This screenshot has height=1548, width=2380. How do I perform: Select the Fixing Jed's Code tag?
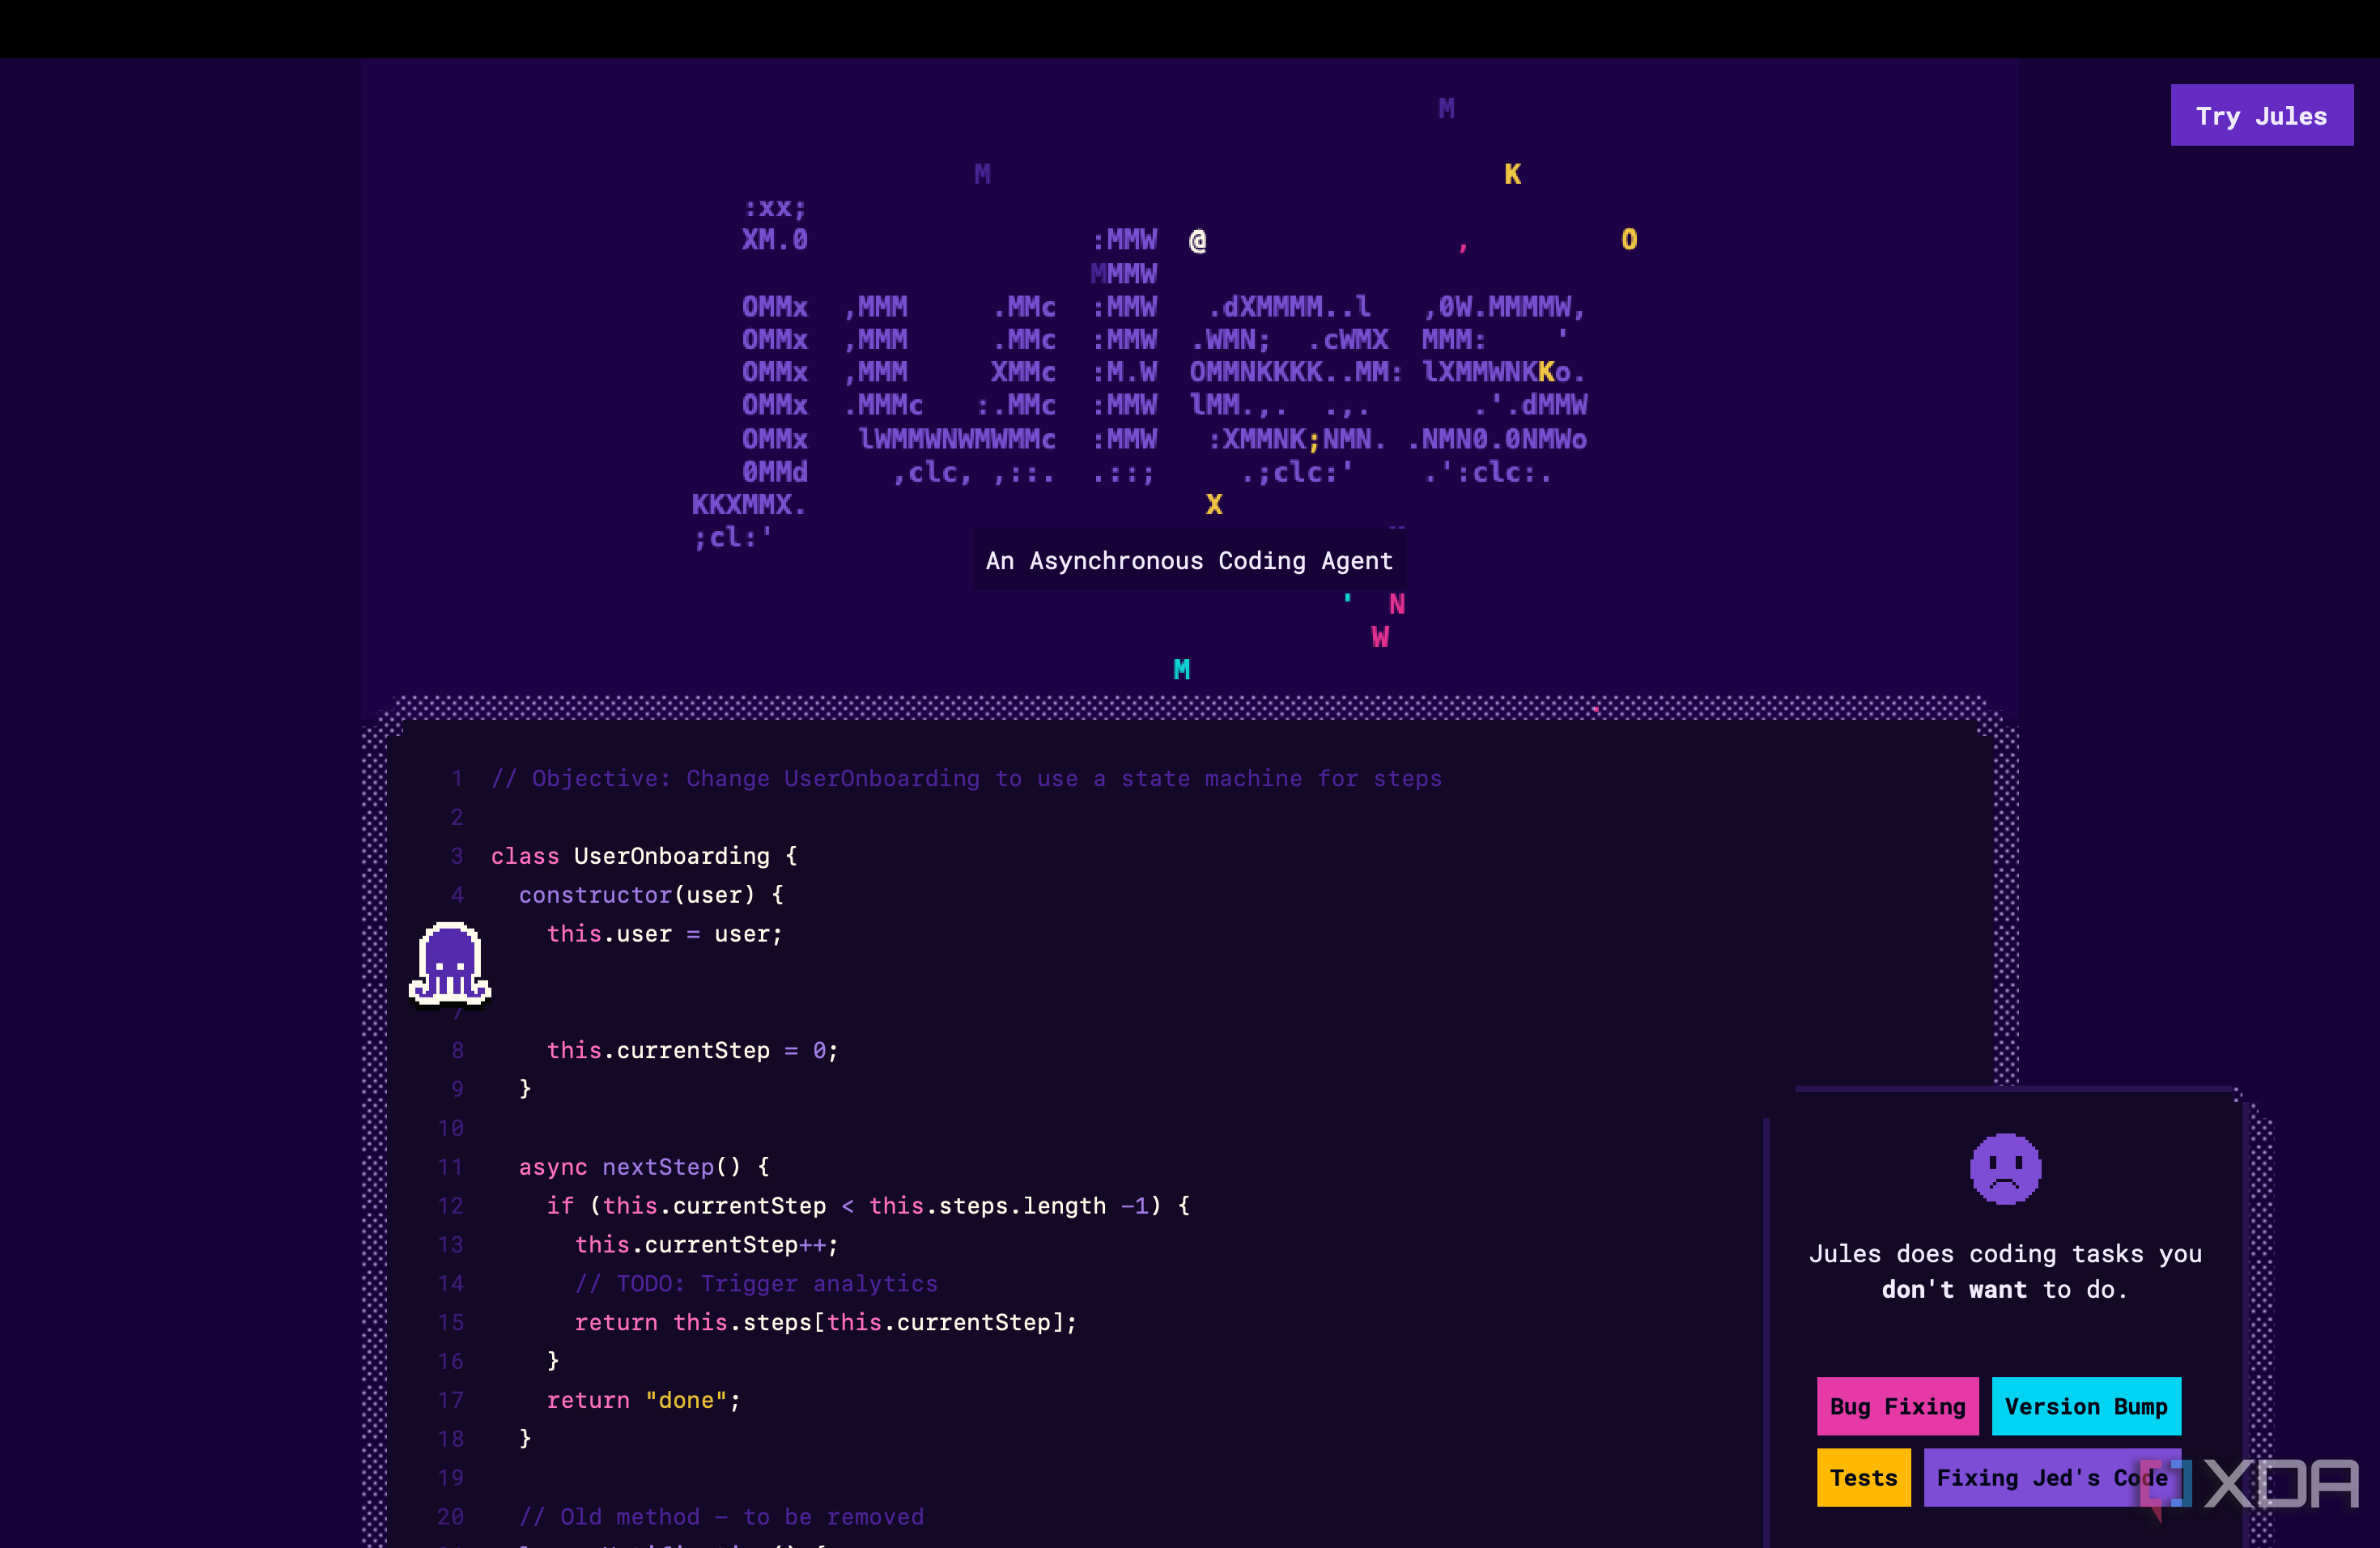2052,1477
